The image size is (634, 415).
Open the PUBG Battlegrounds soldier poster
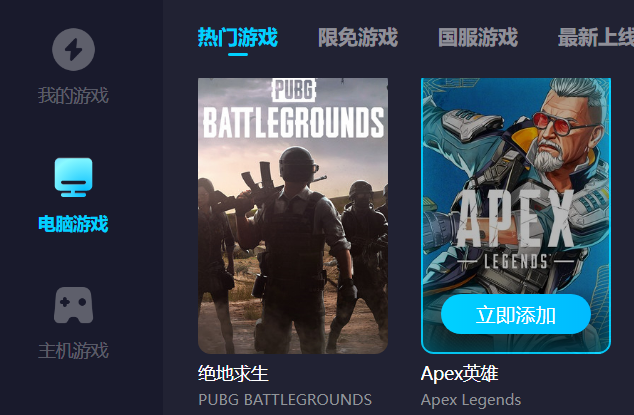coord(293,216)
